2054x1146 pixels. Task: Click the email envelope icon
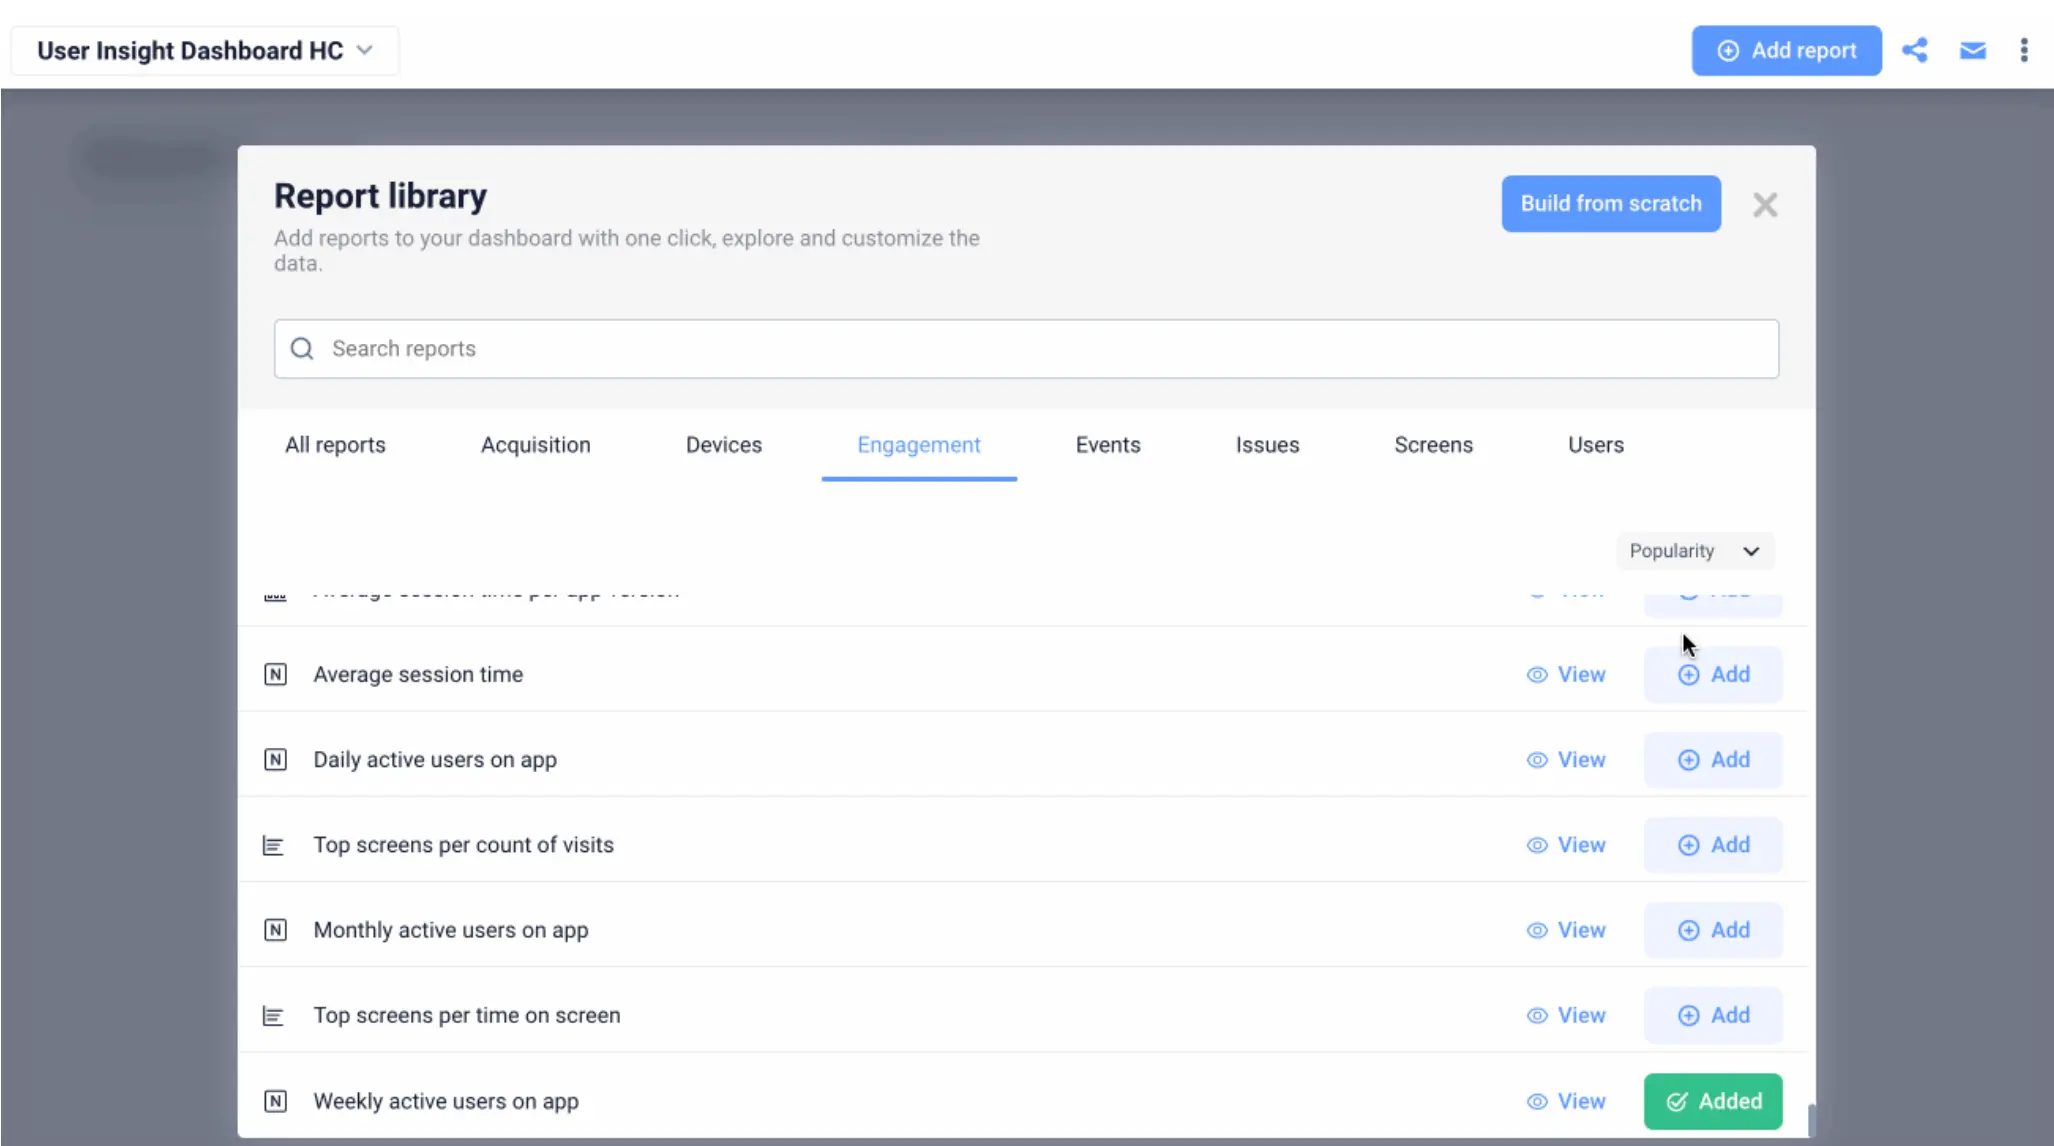coord(1972,50)
